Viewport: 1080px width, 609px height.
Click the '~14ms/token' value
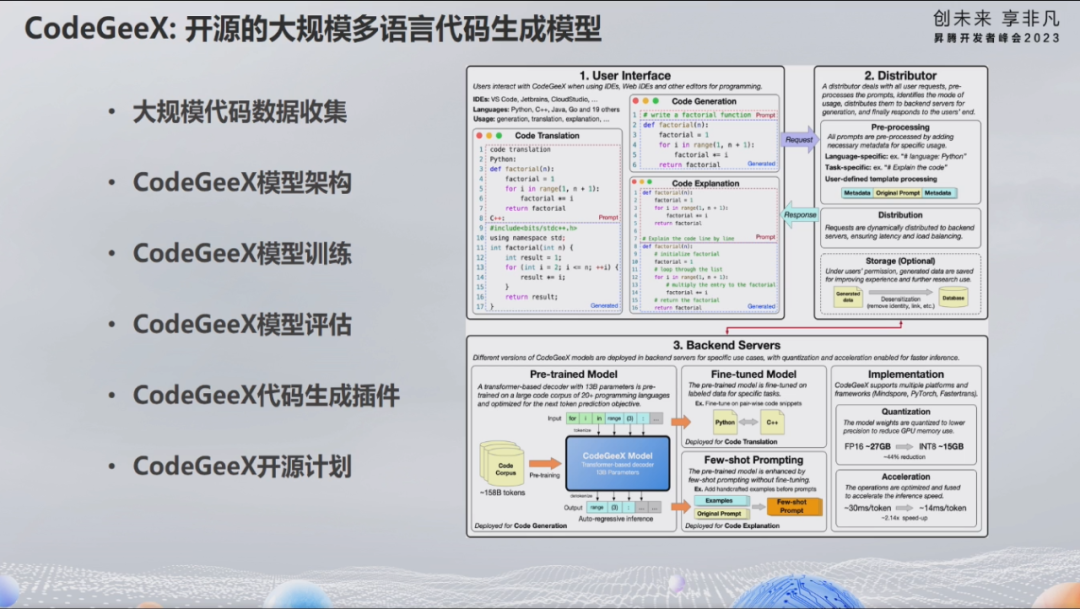click(x=943, y=508)
